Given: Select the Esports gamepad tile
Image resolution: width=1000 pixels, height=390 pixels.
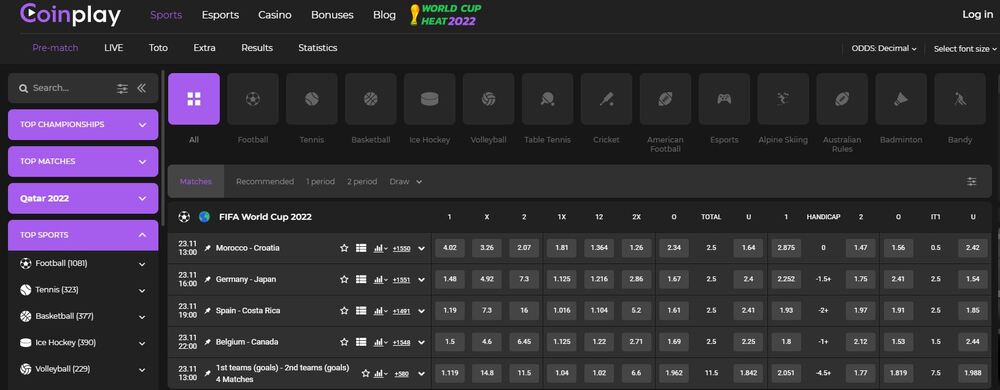Looking at the screenshot, I should coord(724,99).
